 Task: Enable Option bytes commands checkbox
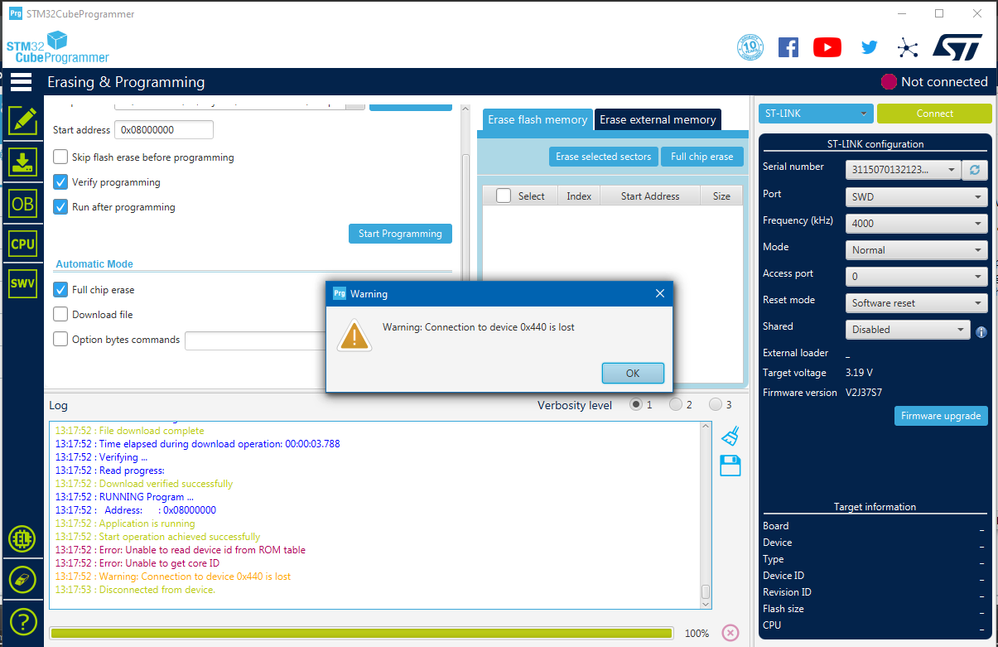pos(60,339)
